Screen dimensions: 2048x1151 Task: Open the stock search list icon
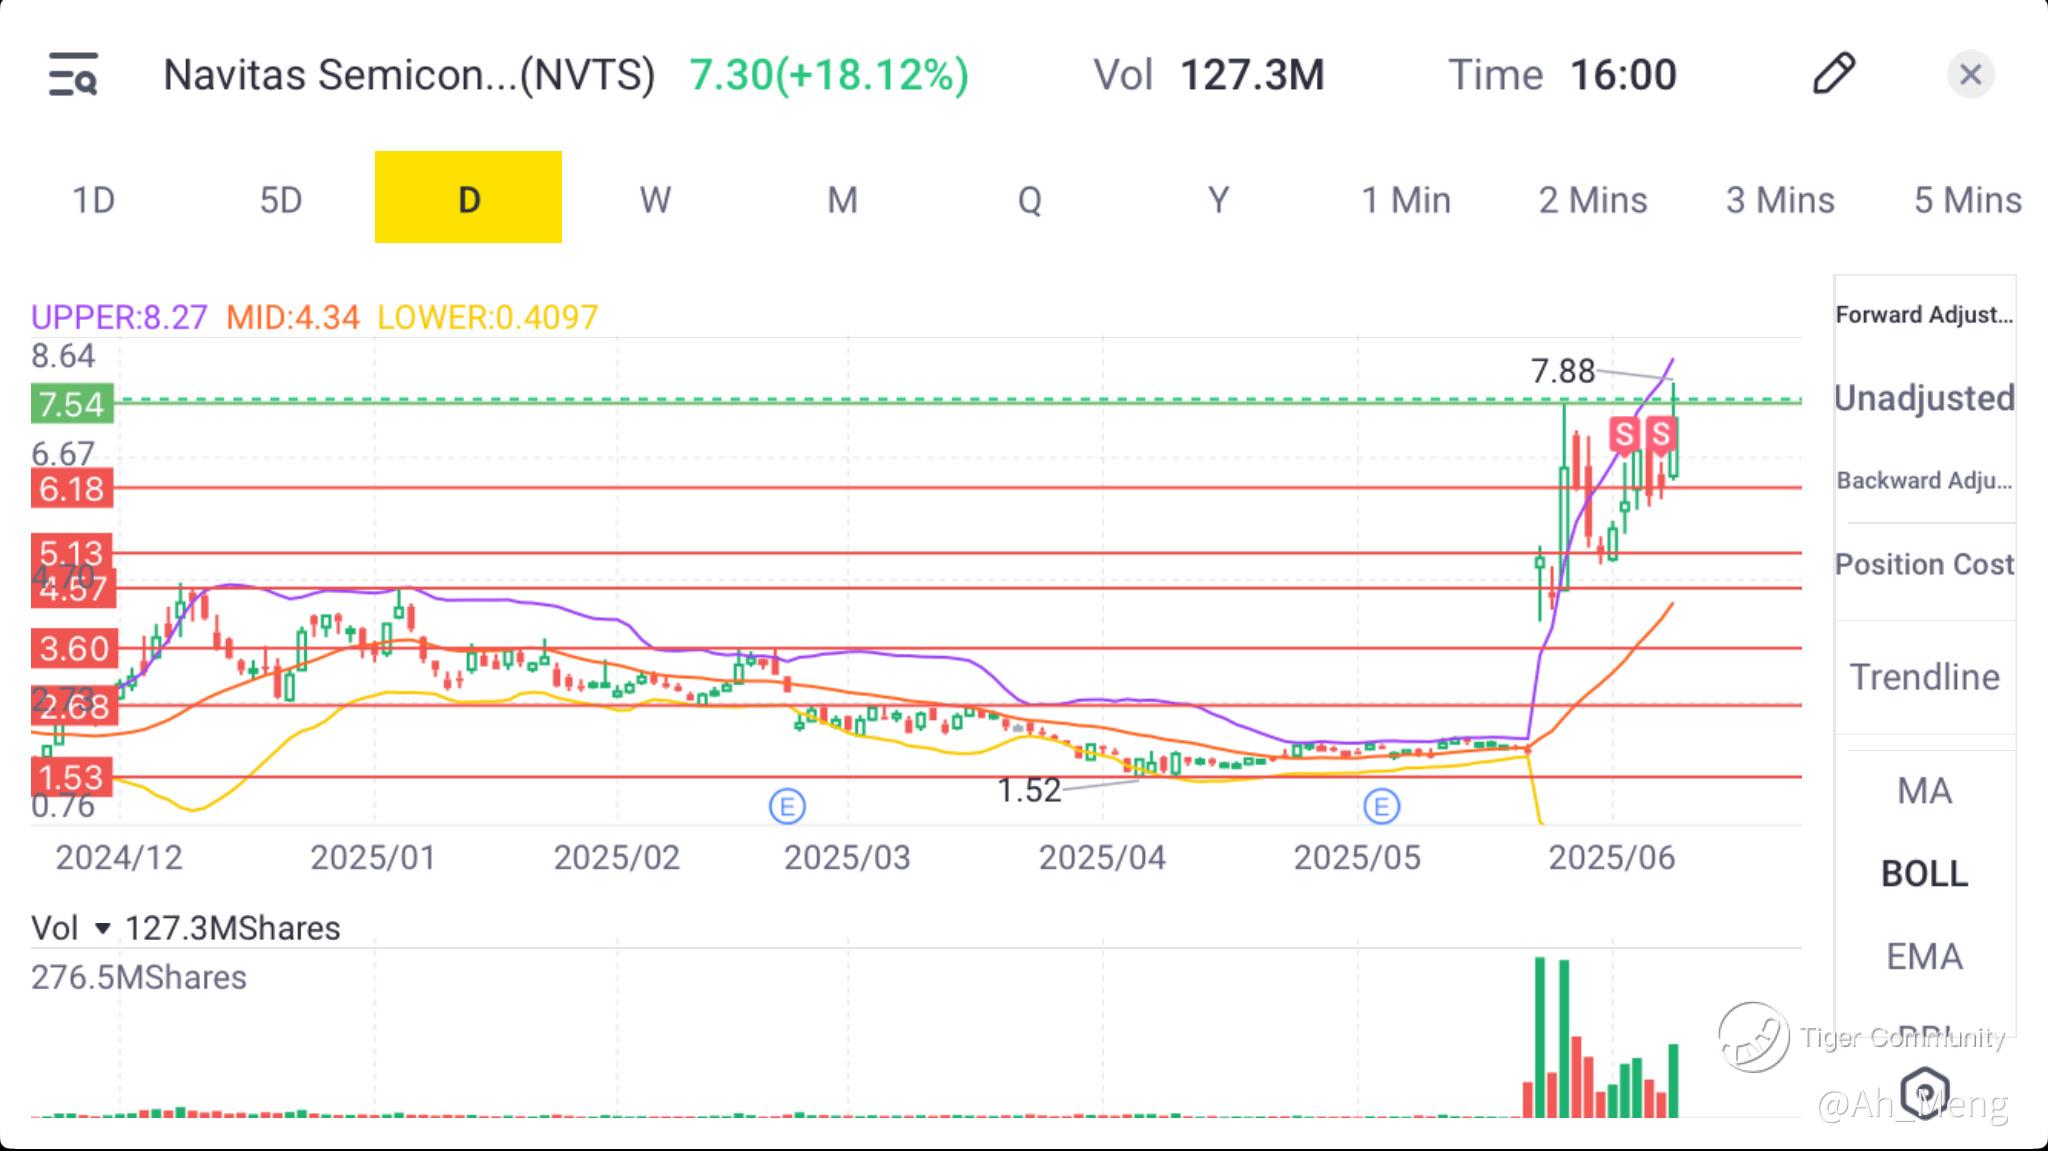tap(73, 75)
